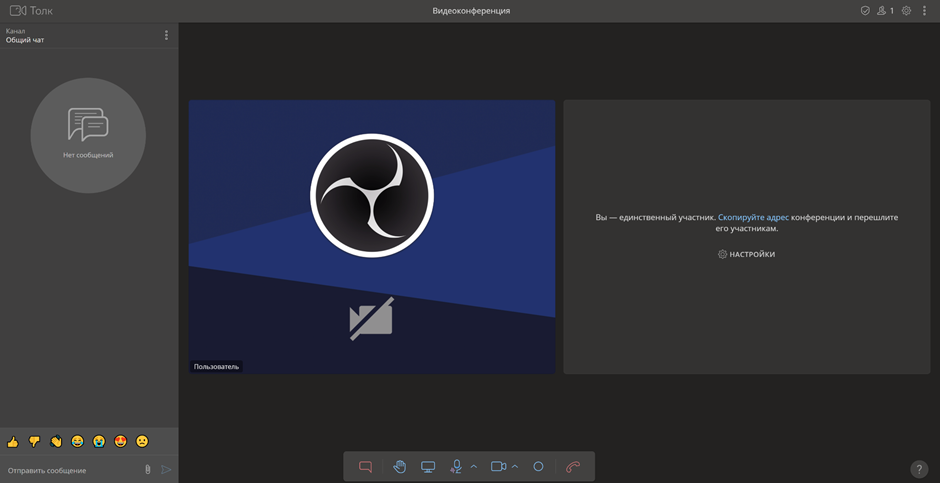Toggle the microphone on or off
Viewport: 940px width, 483px height.
(456, 466)
